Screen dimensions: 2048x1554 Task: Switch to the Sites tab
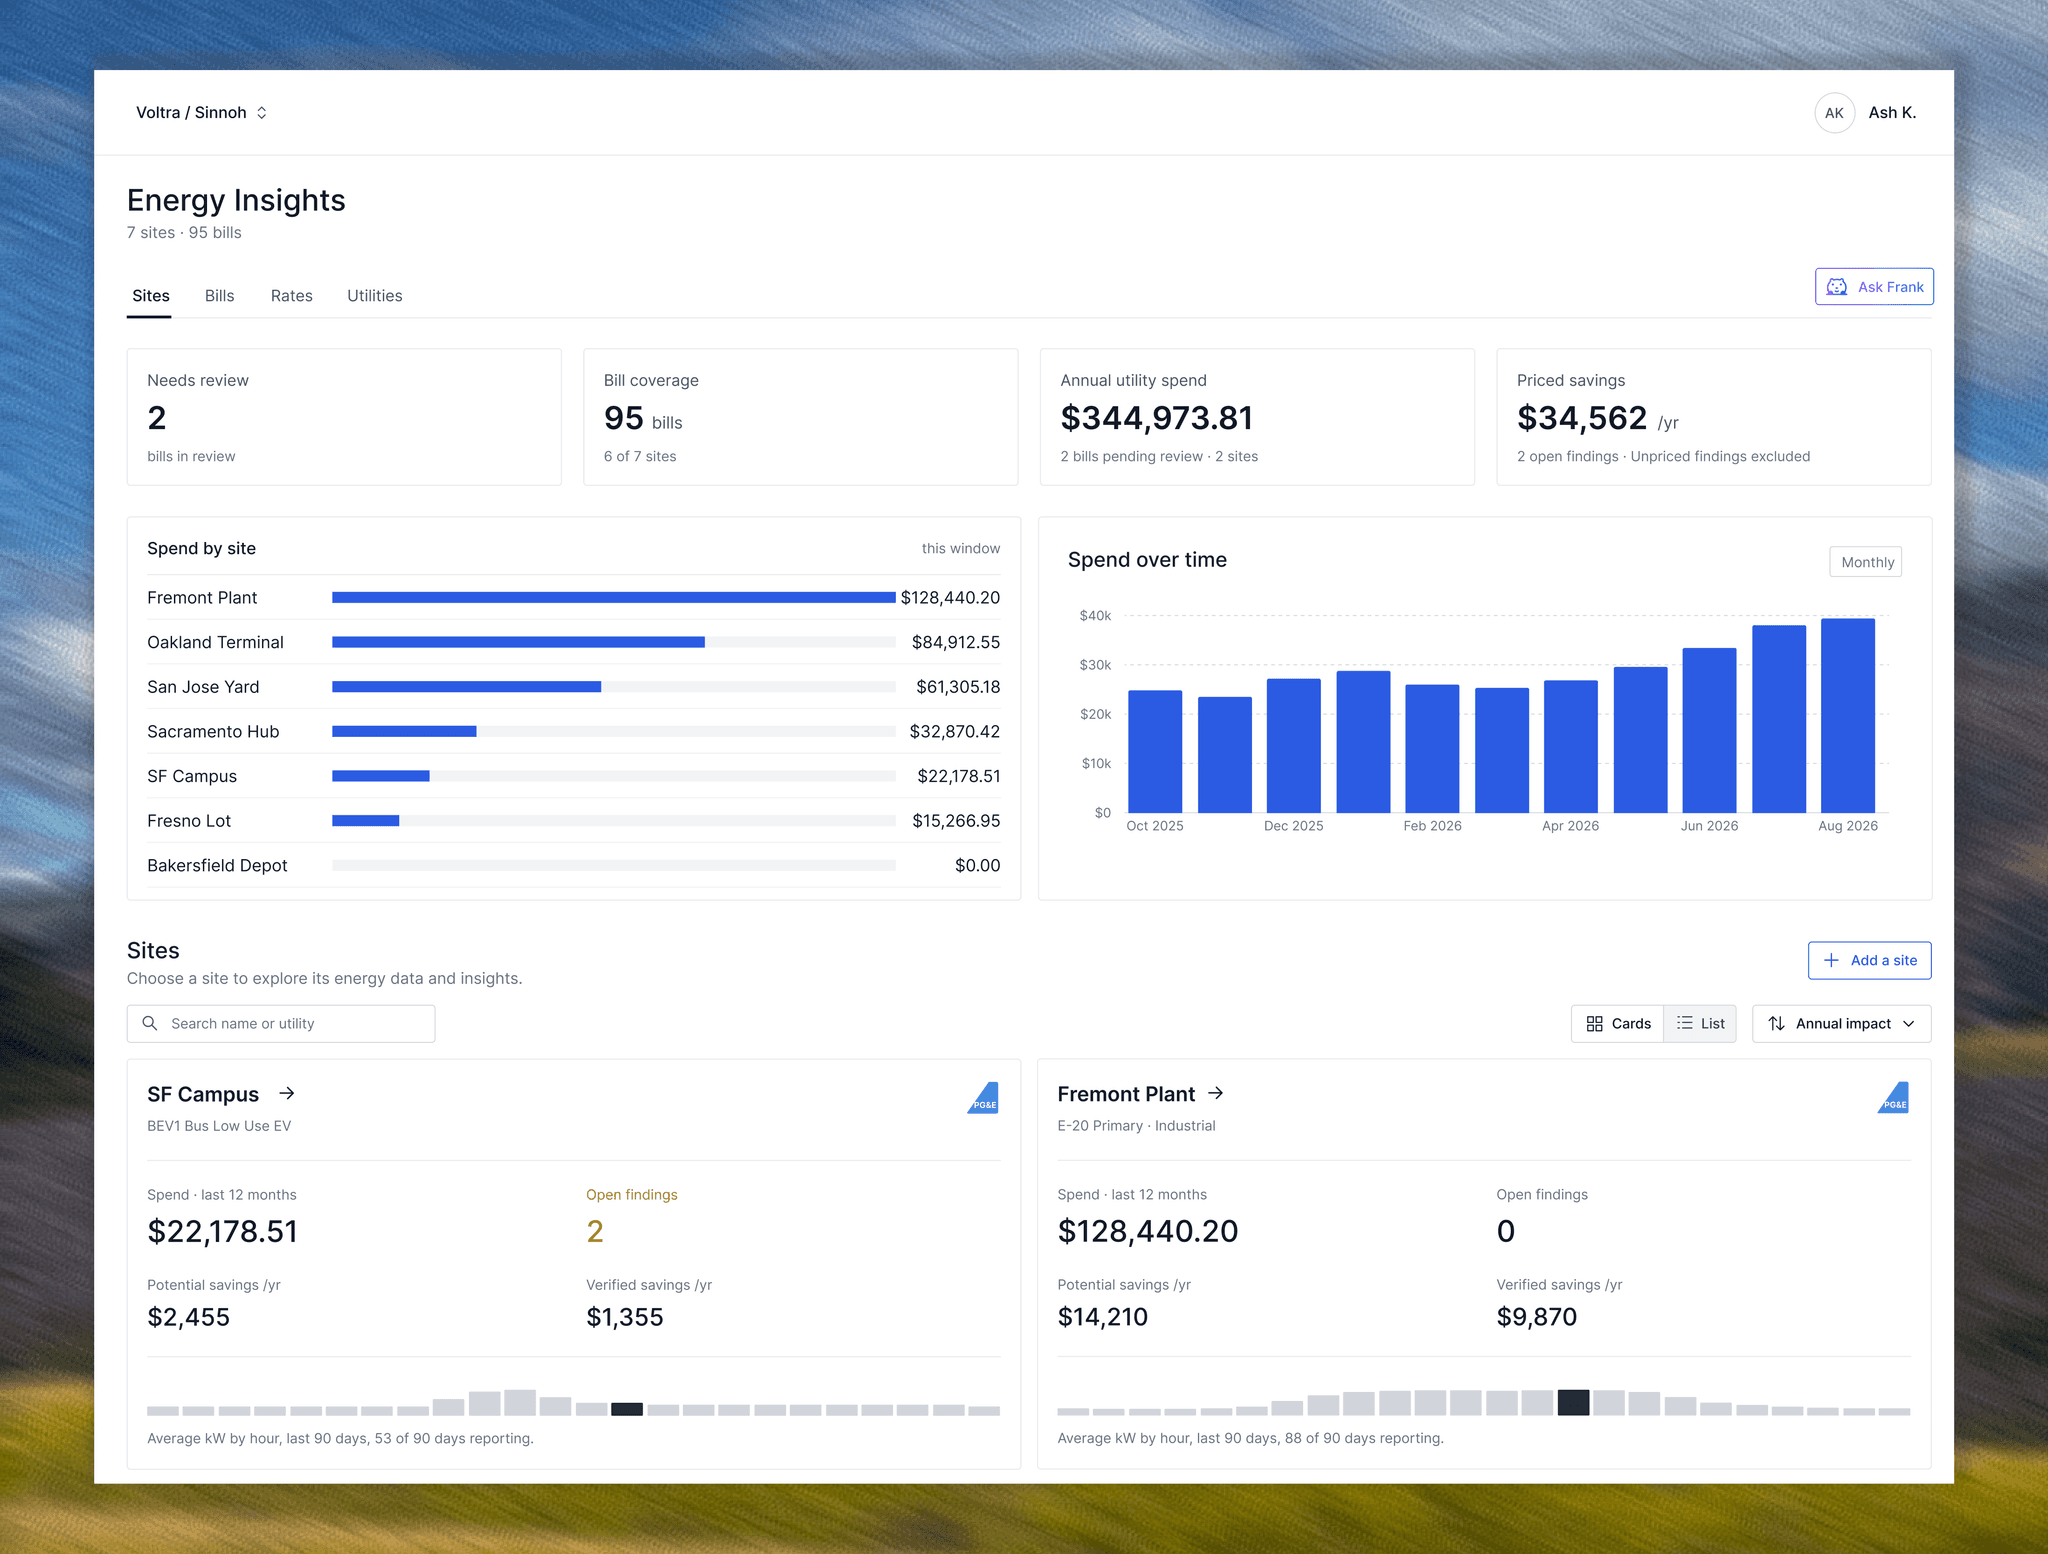[x=151, y=296]
